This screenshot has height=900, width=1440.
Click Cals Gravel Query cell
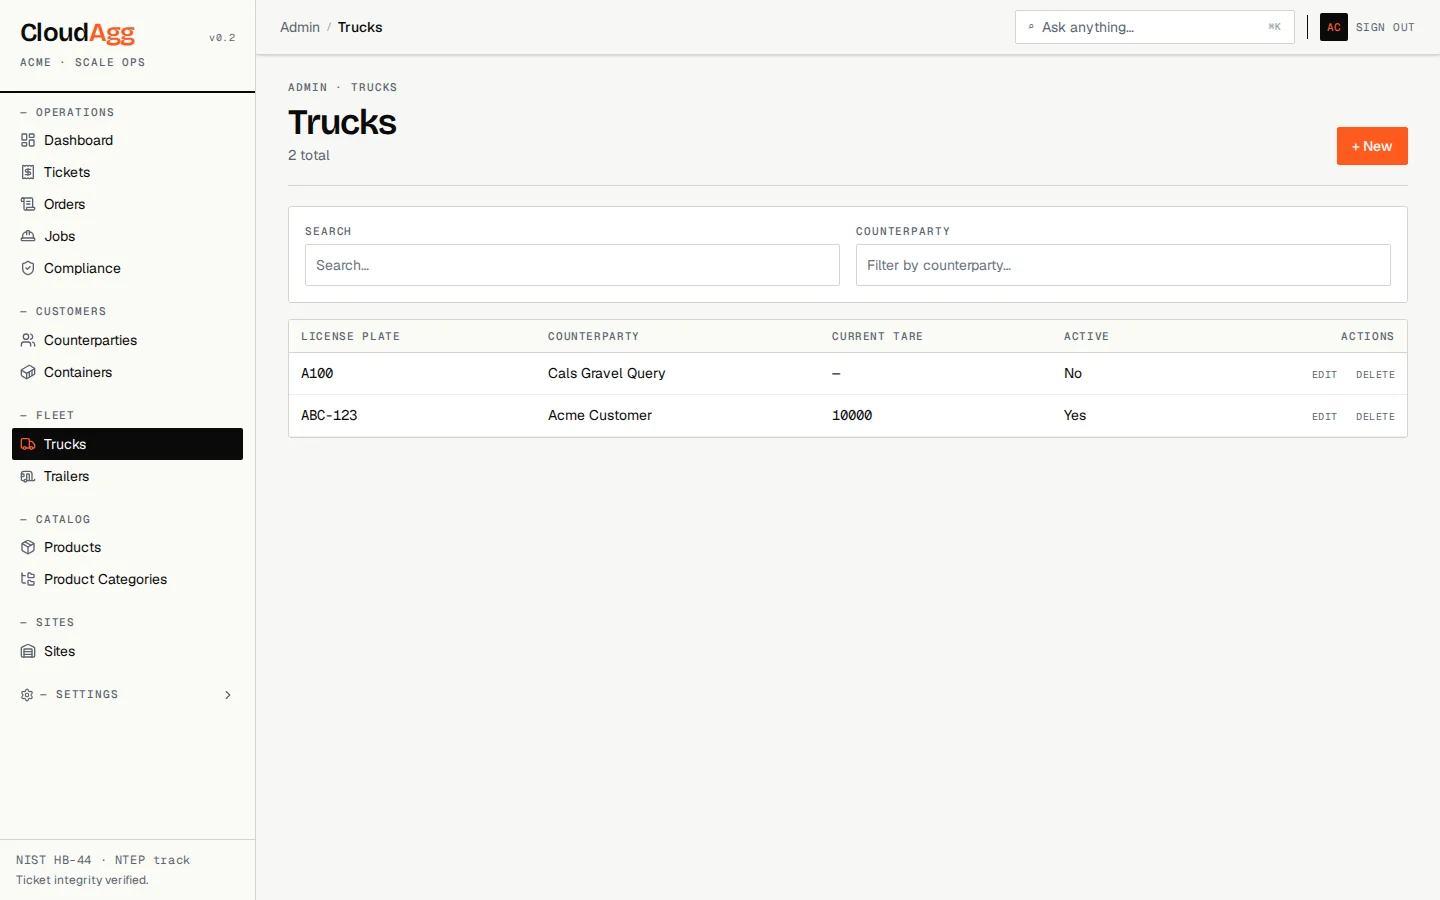607,373
